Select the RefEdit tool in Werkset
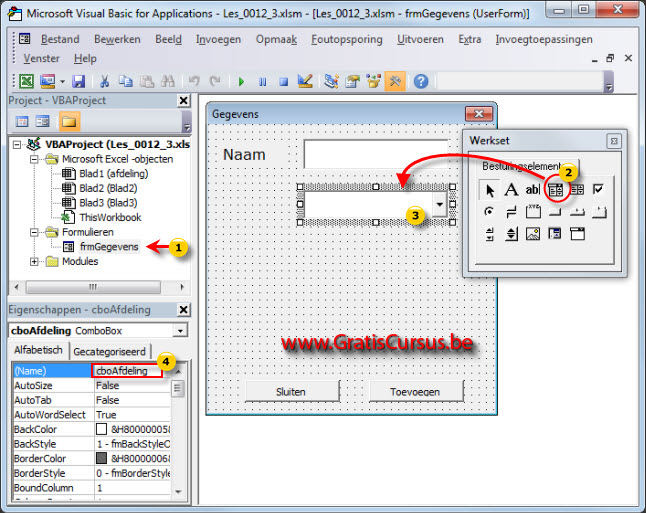Image resolution: width=646 pixels, height=513 pixels. point(555,234)
